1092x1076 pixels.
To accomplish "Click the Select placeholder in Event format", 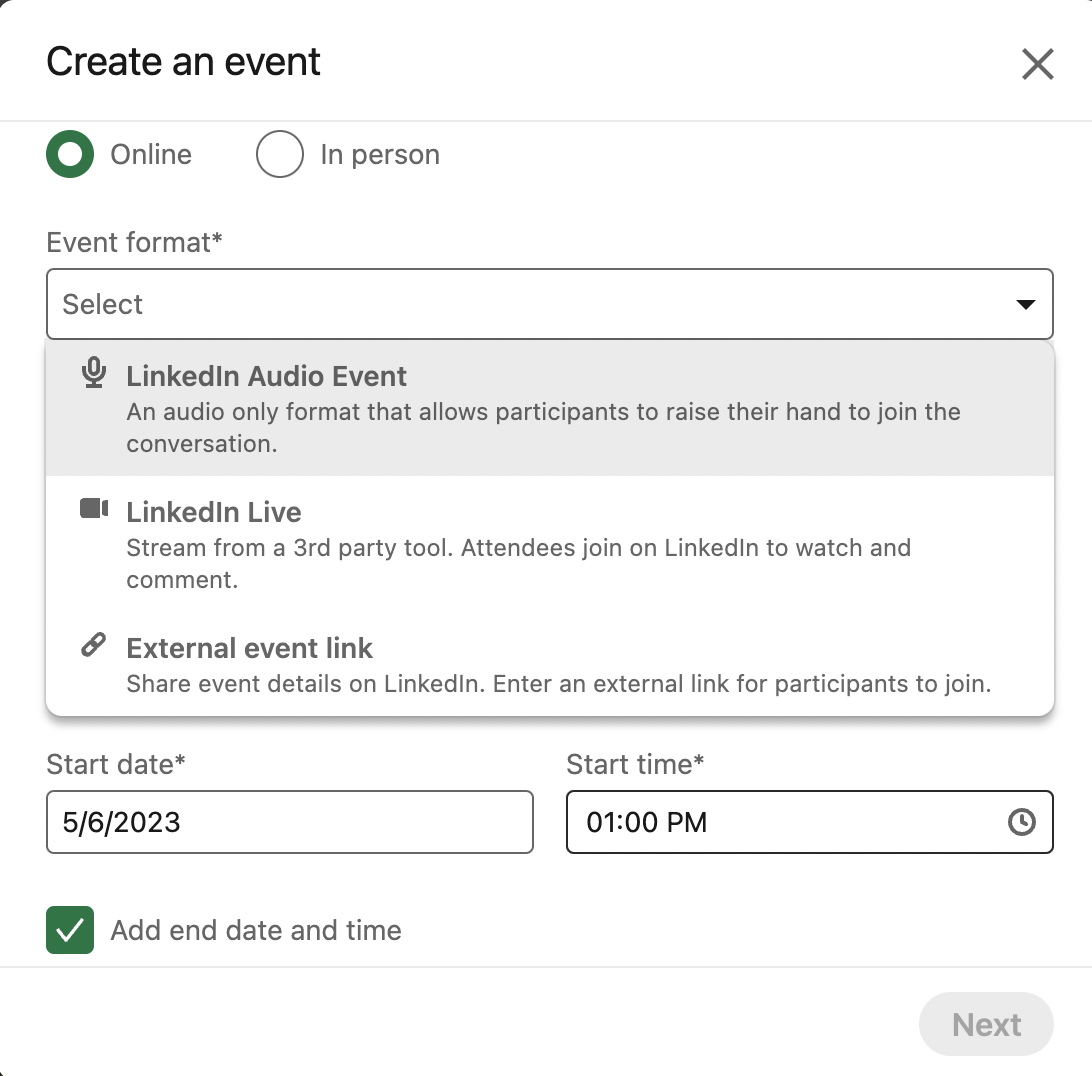I will 103,304.
